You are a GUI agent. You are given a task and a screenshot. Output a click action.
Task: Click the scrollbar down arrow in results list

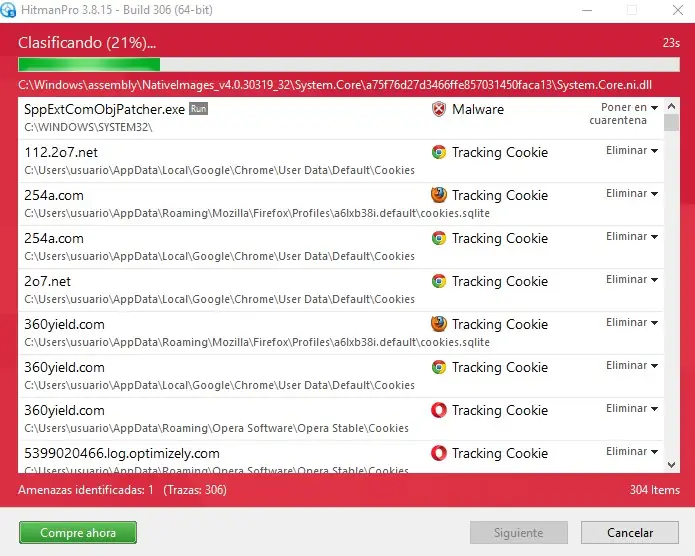[x=670, y=464]
